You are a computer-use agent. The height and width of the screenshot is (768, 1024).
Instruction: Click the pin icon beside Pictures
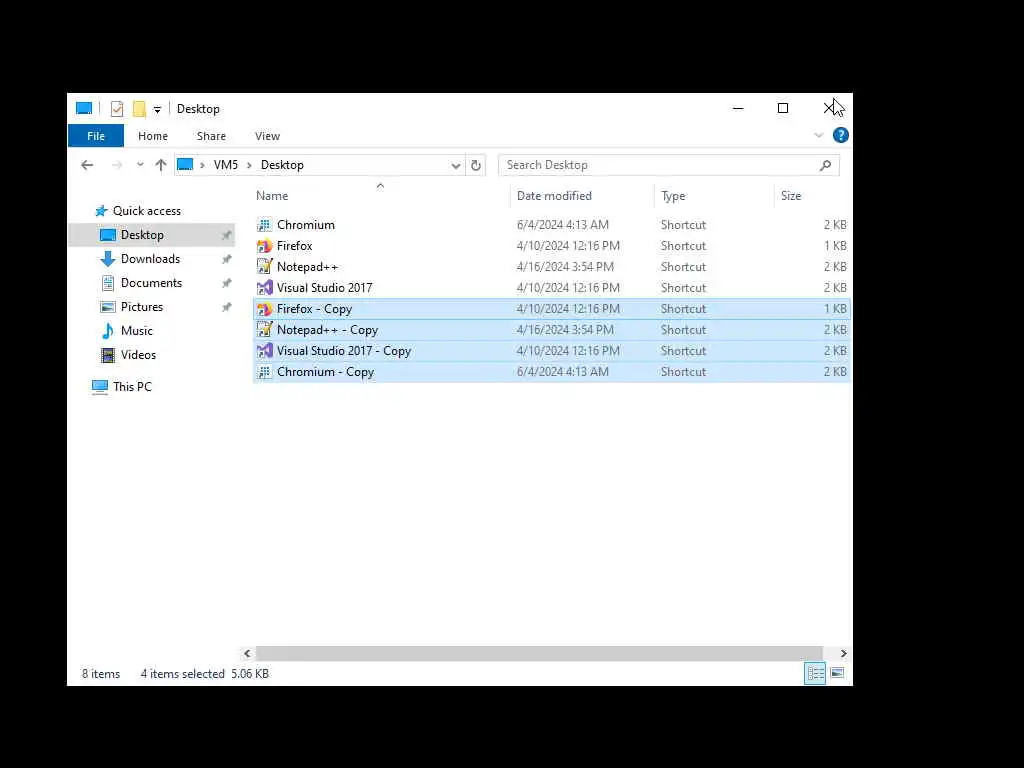[227, 307]
